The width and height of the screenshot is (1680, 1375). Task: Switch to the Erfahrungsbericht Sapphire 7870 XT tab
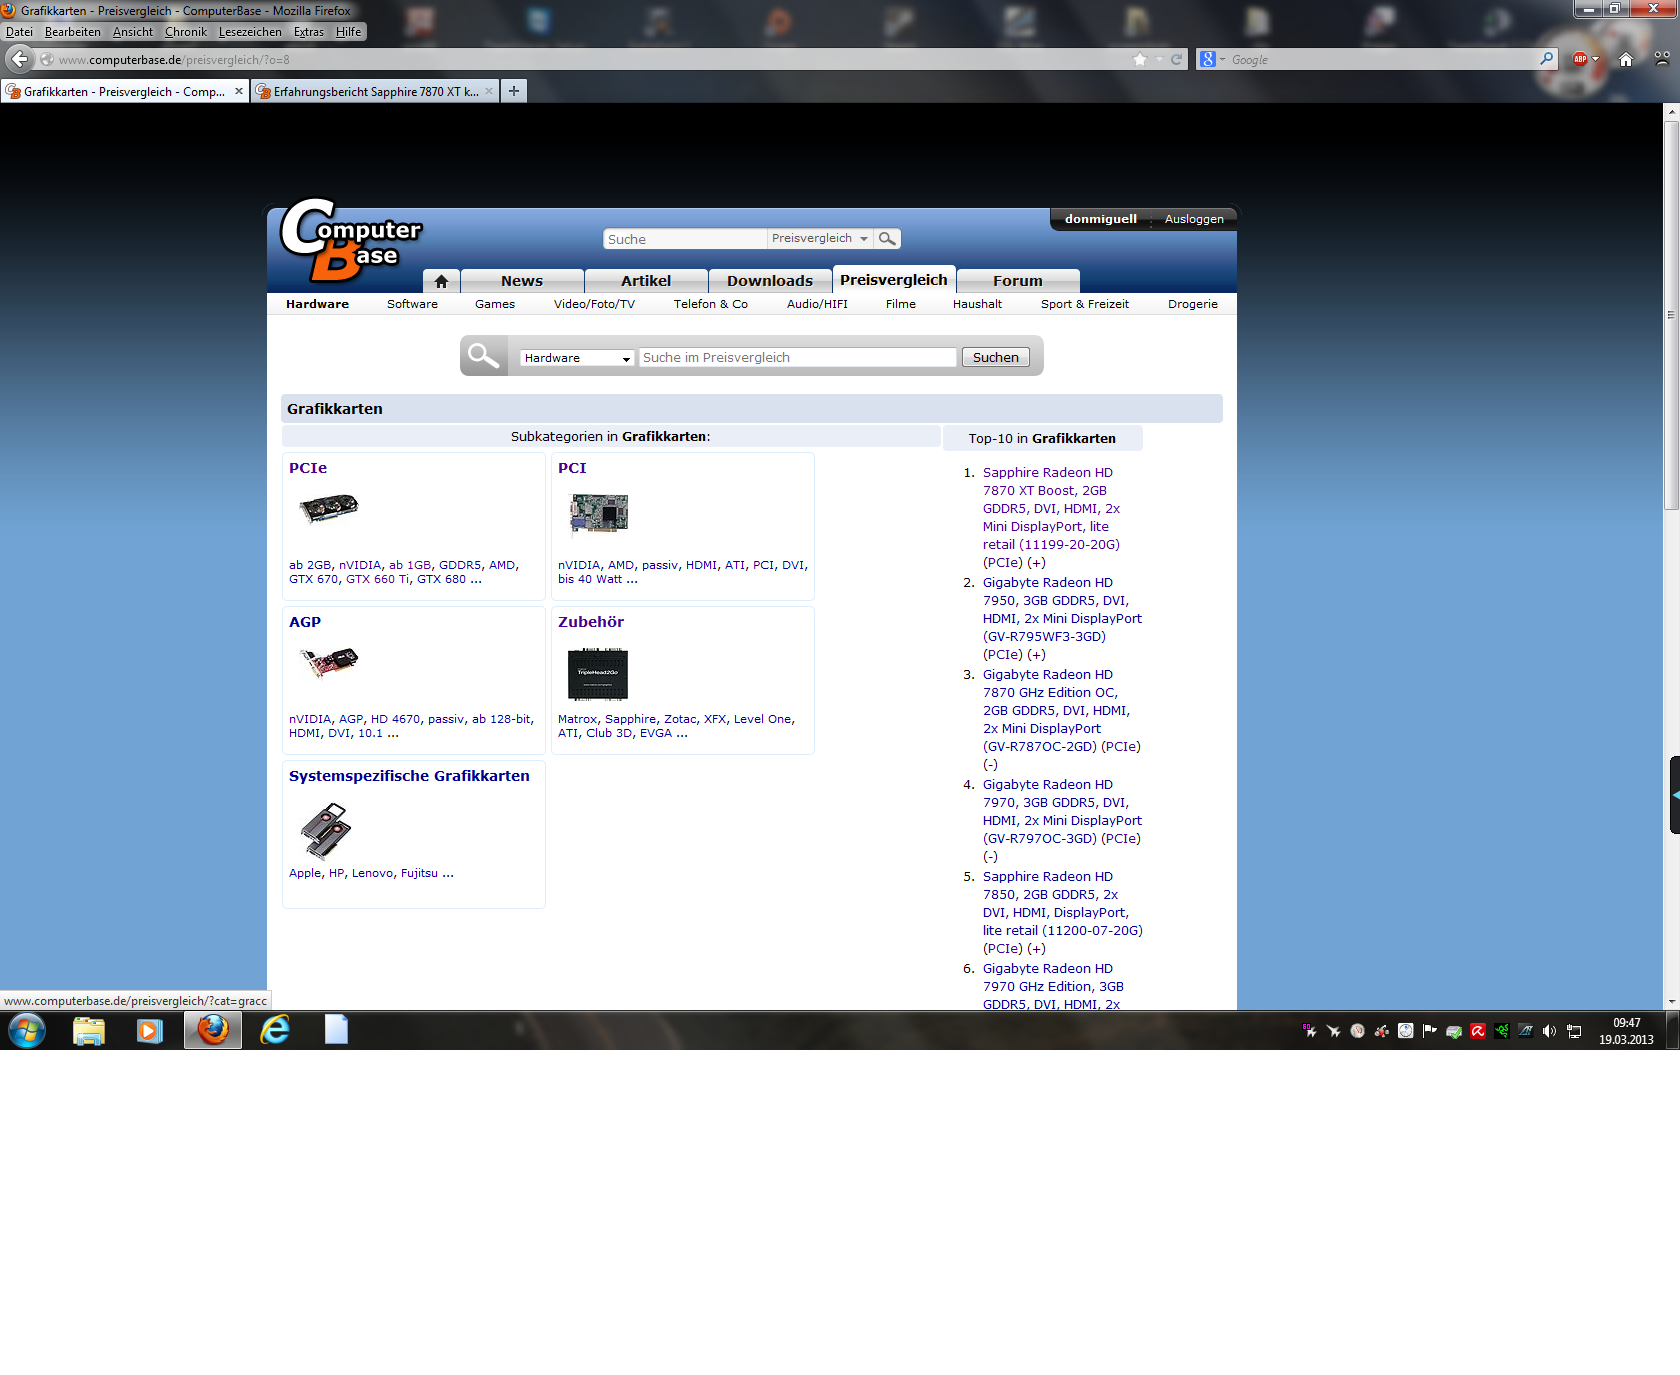375,91
